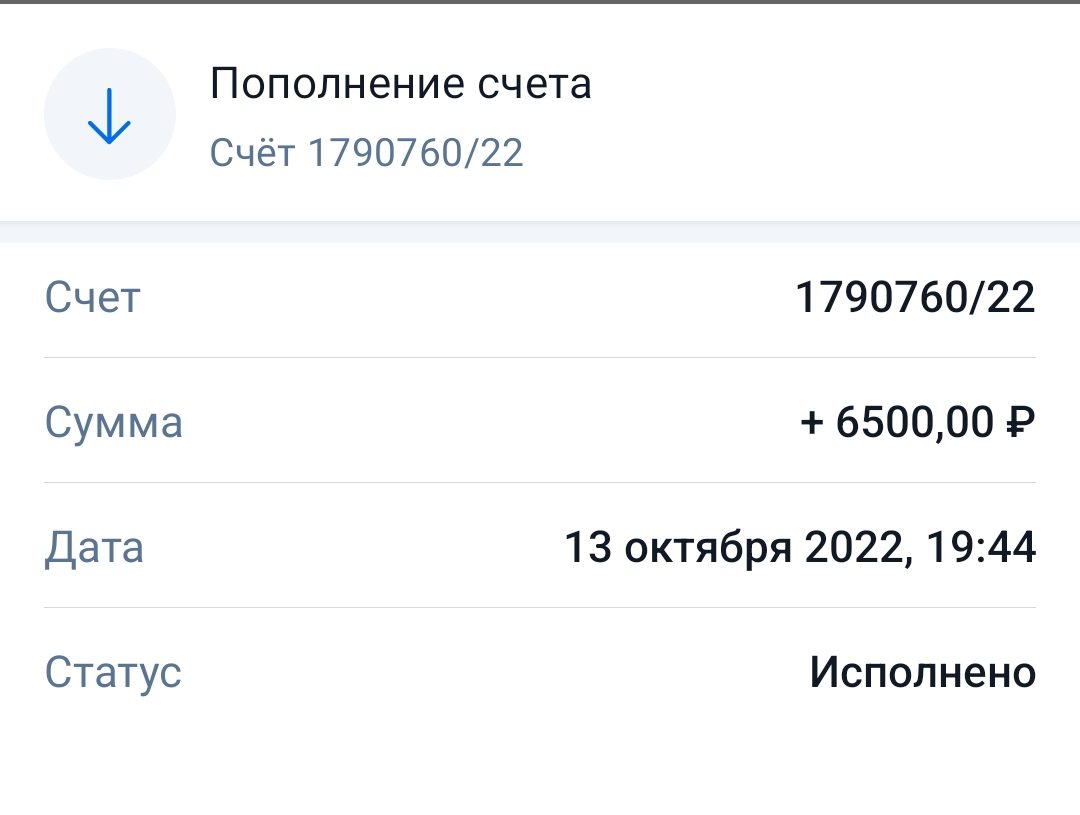The height and width of the screenshot is (815, 1080).
Task: Click divider line between Дата and Статус rows
Action: tap(540, 607)
